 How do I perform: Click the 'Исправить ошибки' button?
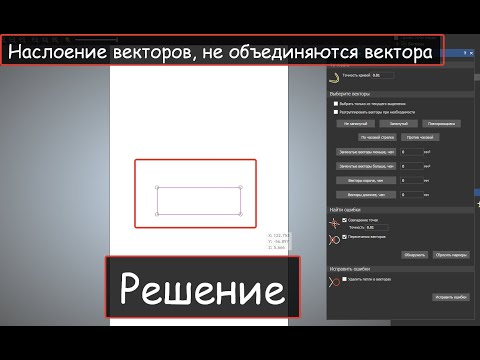451,297
